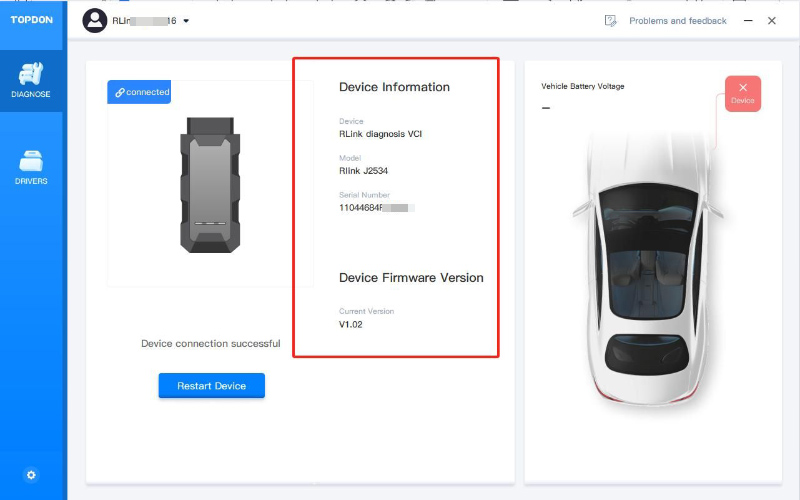Click the user profile avatar icon

(95, 20)
